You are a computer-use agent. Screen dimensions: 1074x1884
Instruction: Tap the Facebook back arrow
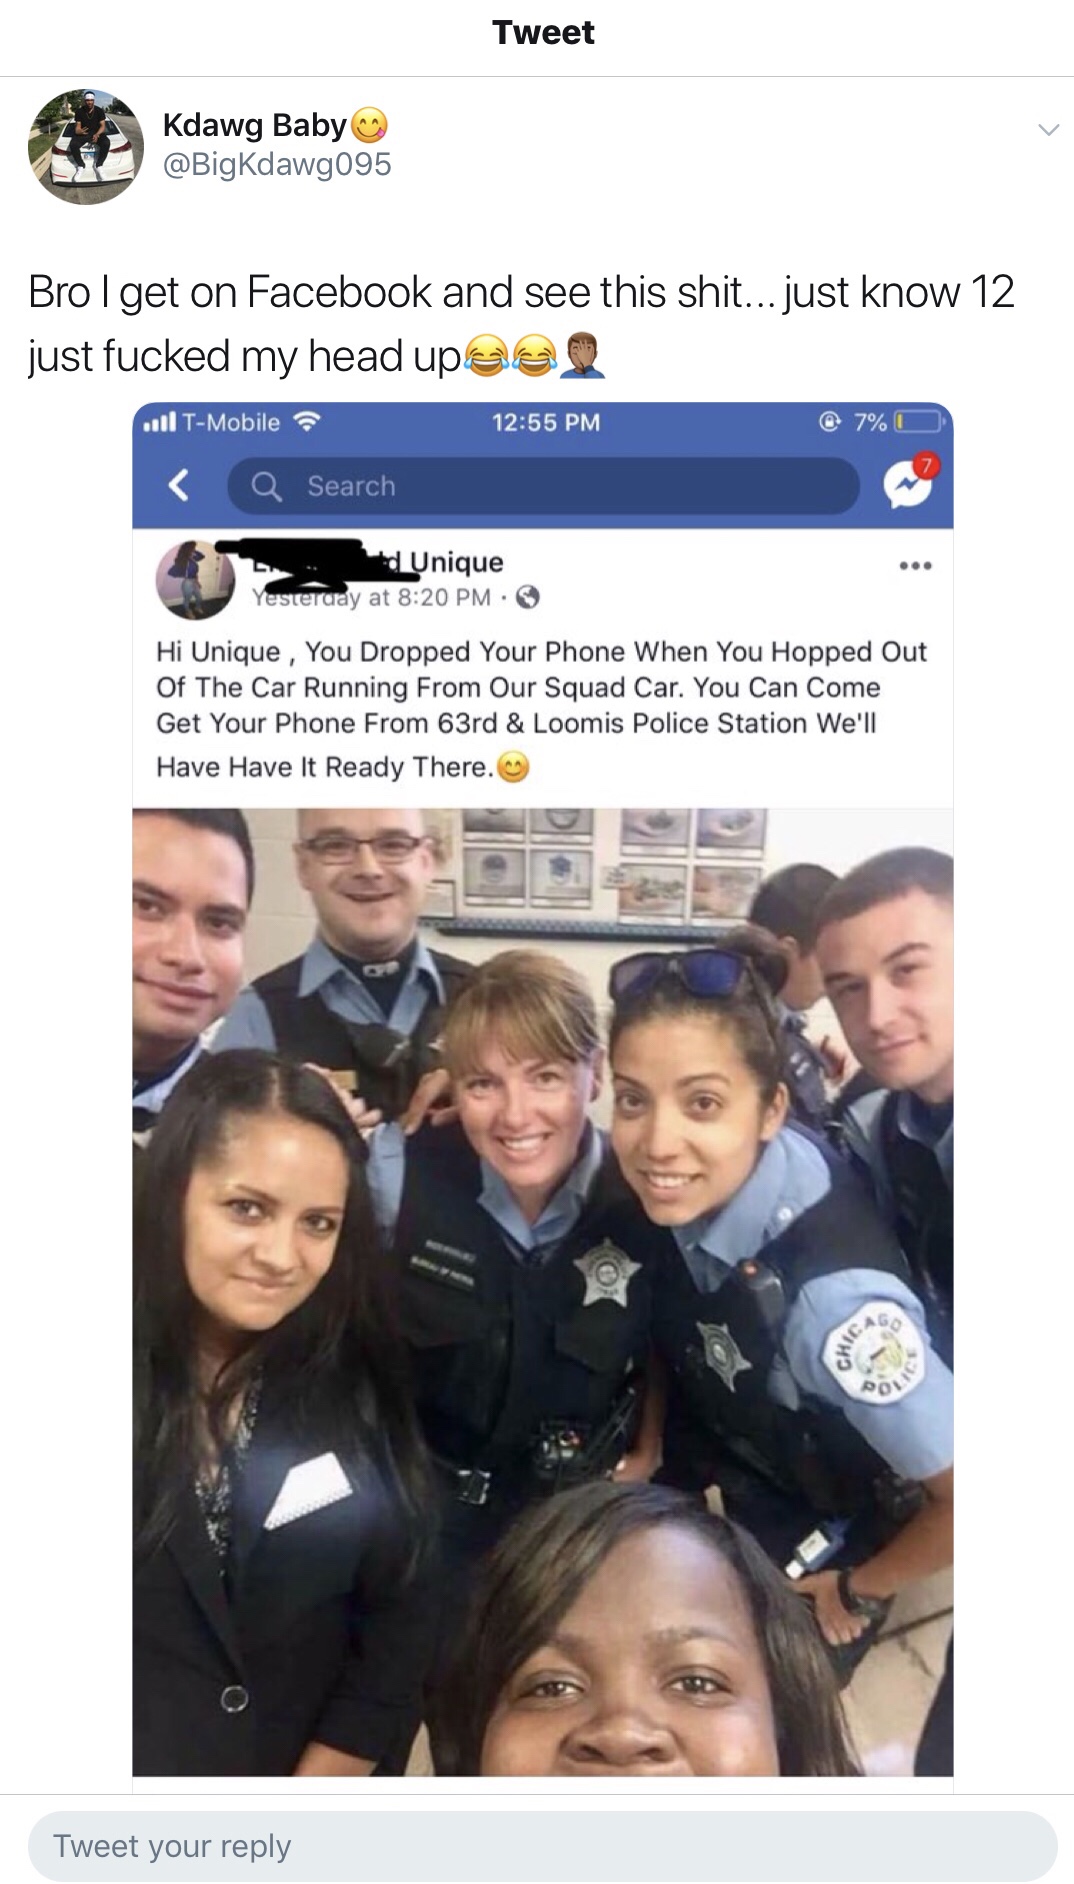coord(178,485)
